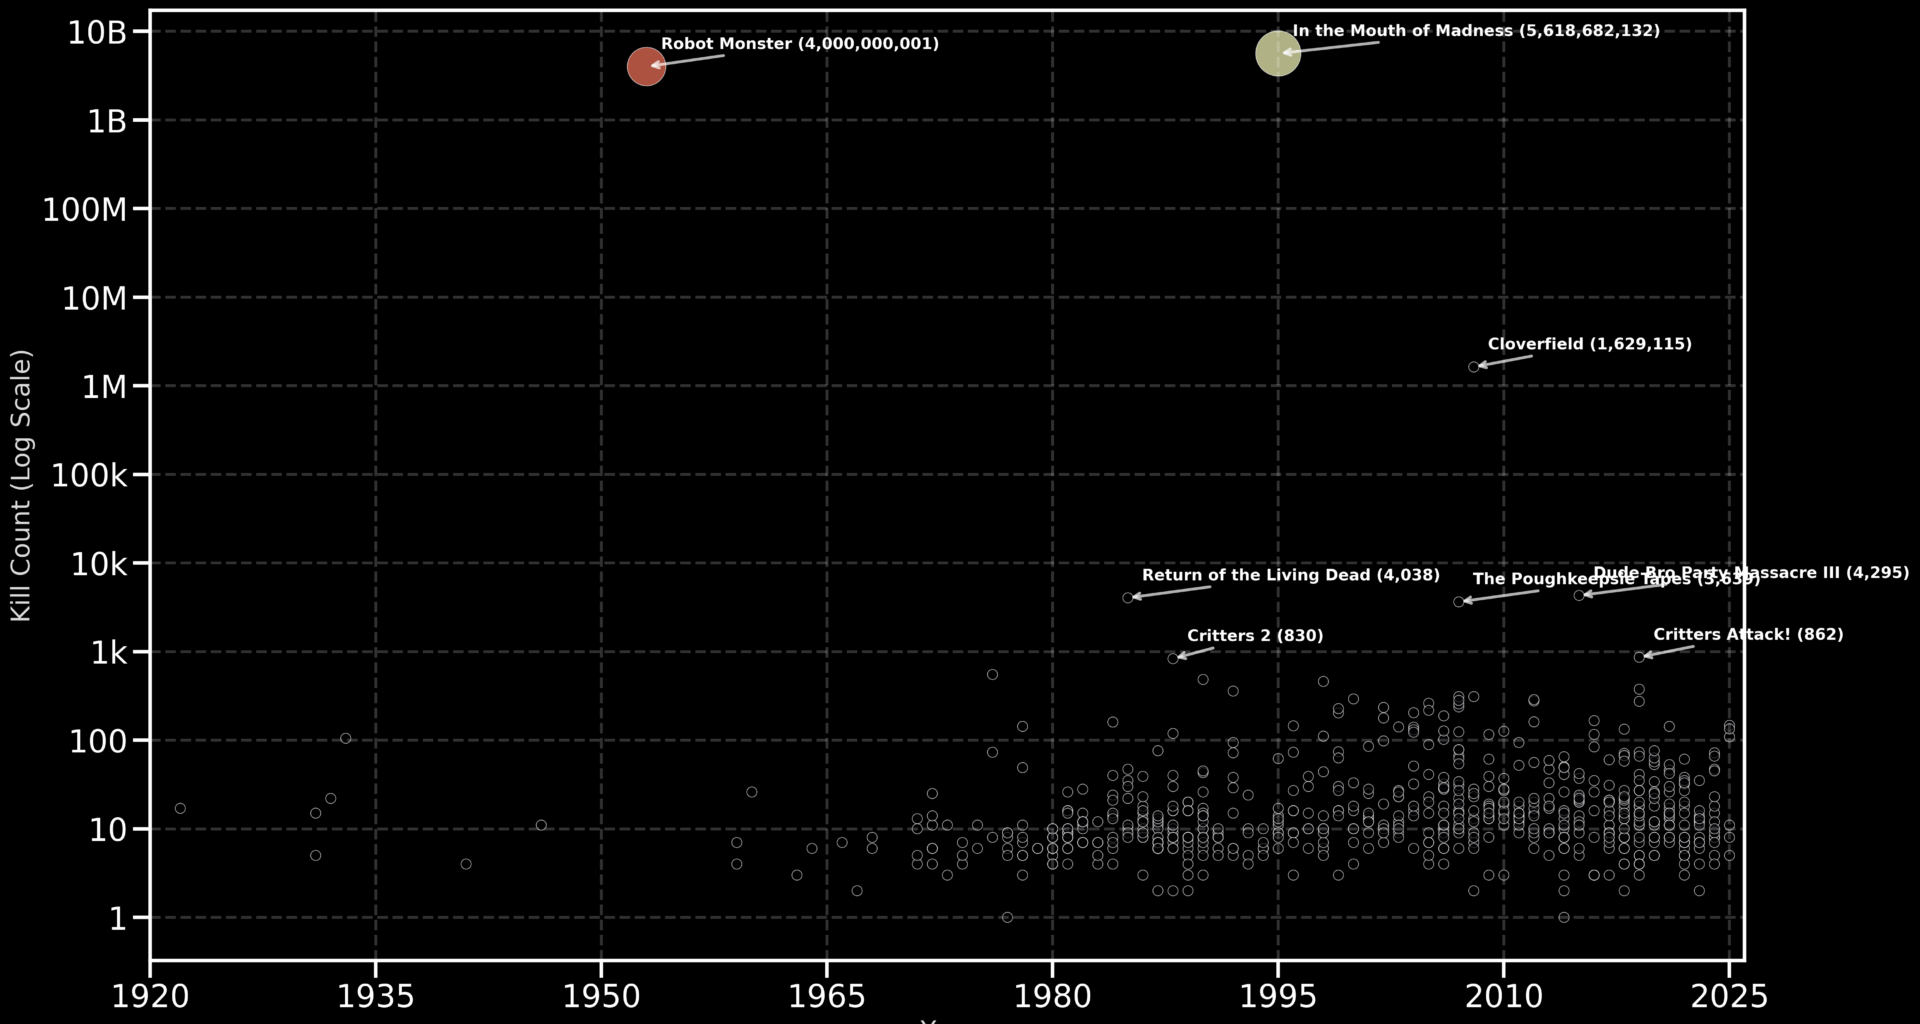Select the Critters Attack! data point

click(1640, 657)
